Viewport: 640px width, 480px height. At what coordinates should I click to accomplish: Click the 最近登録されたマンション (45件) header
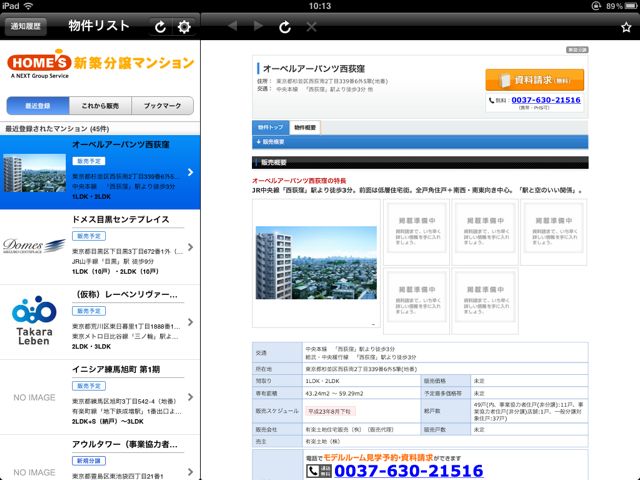[57, 129]
